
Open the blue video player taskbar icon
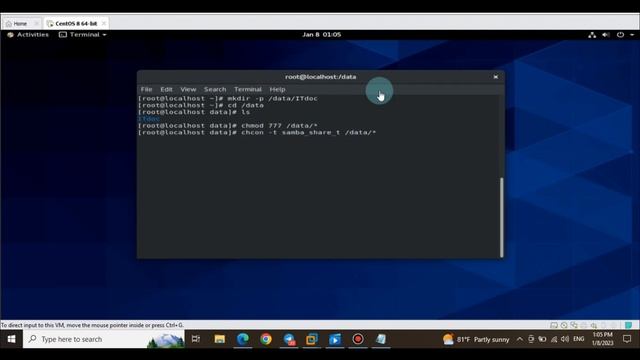pyautogui.click(x=335, y=339)
